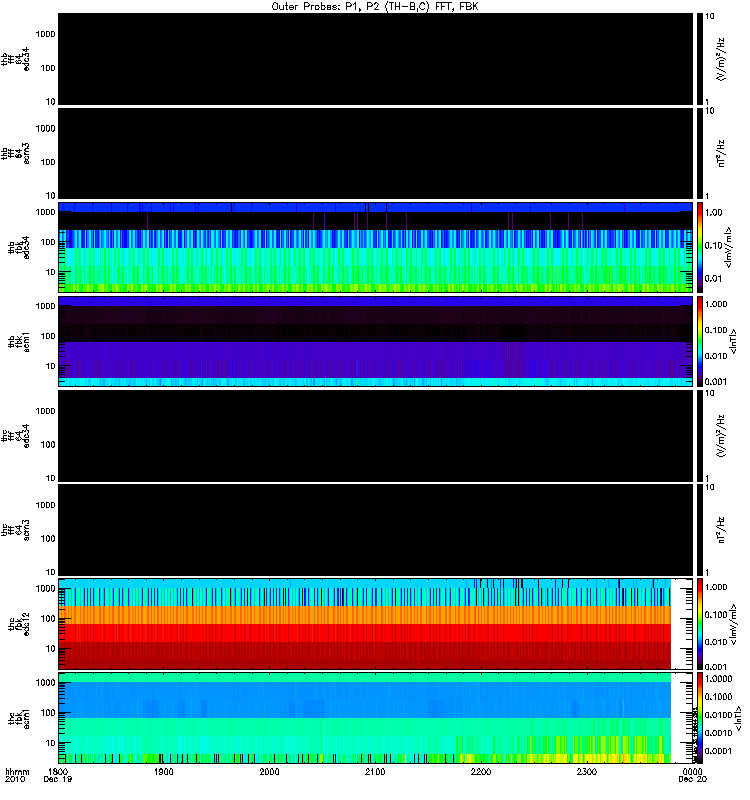Click the thc fbk edc12 spectrogram panel
The height and width of the screenshot is (800, 750).
pyautogui.click(x=376, y=624)
